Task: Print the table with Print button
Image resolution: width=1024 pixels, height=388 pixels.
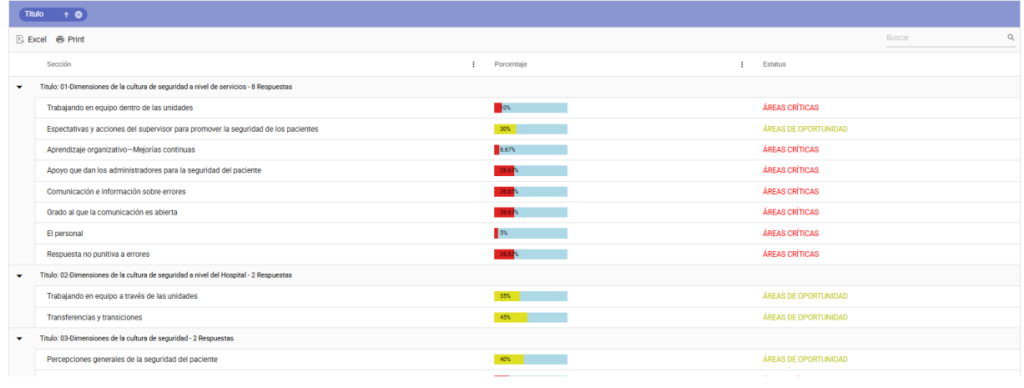Action: click(x=70, y=39)
